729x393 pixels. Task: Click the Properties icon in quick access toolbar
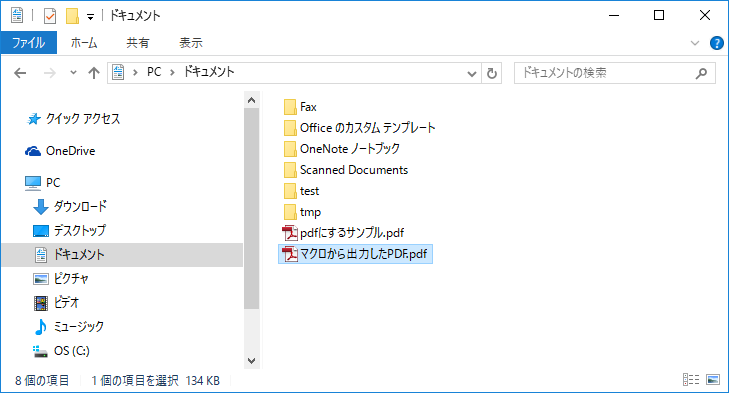[x=50, y=16]
